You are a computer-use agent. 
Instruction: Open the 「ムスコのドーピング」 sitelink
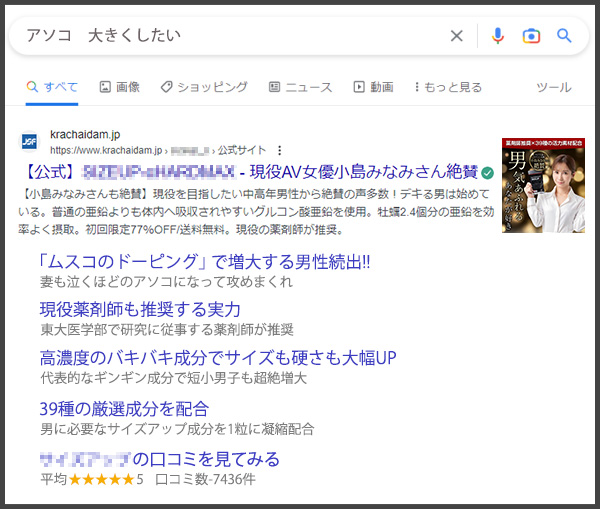[x=204, y=262]
